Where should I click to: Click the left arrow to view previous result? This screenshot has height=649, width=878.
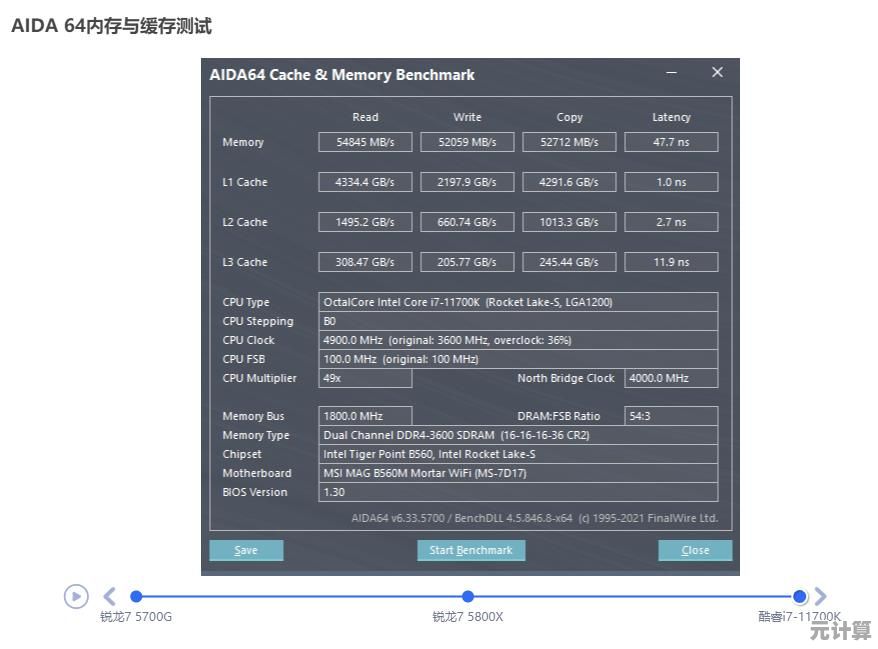click(110, 596)
